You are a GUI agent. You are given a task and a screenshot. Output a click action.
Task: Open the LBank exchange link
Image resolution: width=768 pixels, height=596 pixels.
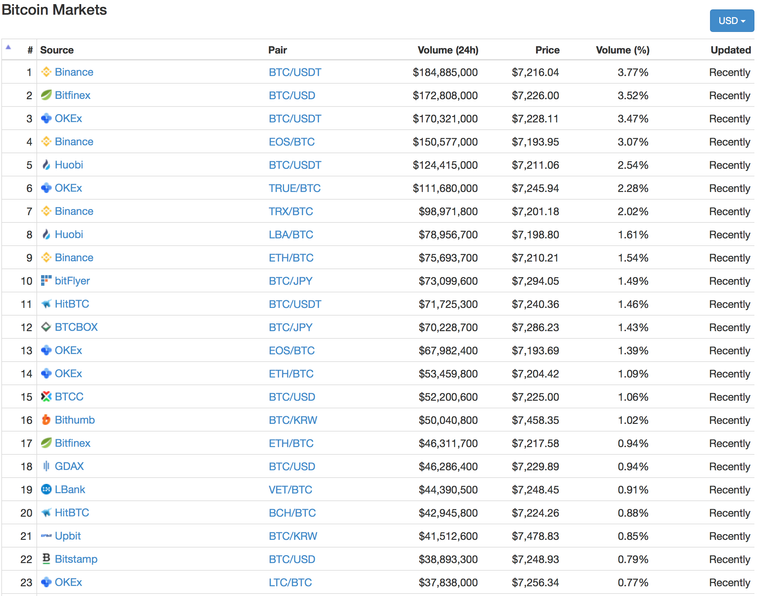click(70, 489)
